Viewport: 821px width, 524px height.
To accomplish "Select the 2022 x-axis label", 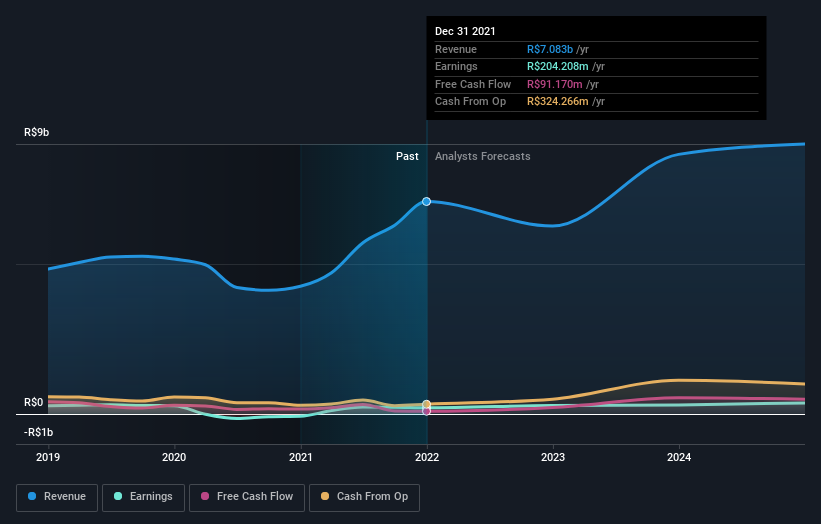I will click(427, 457).
